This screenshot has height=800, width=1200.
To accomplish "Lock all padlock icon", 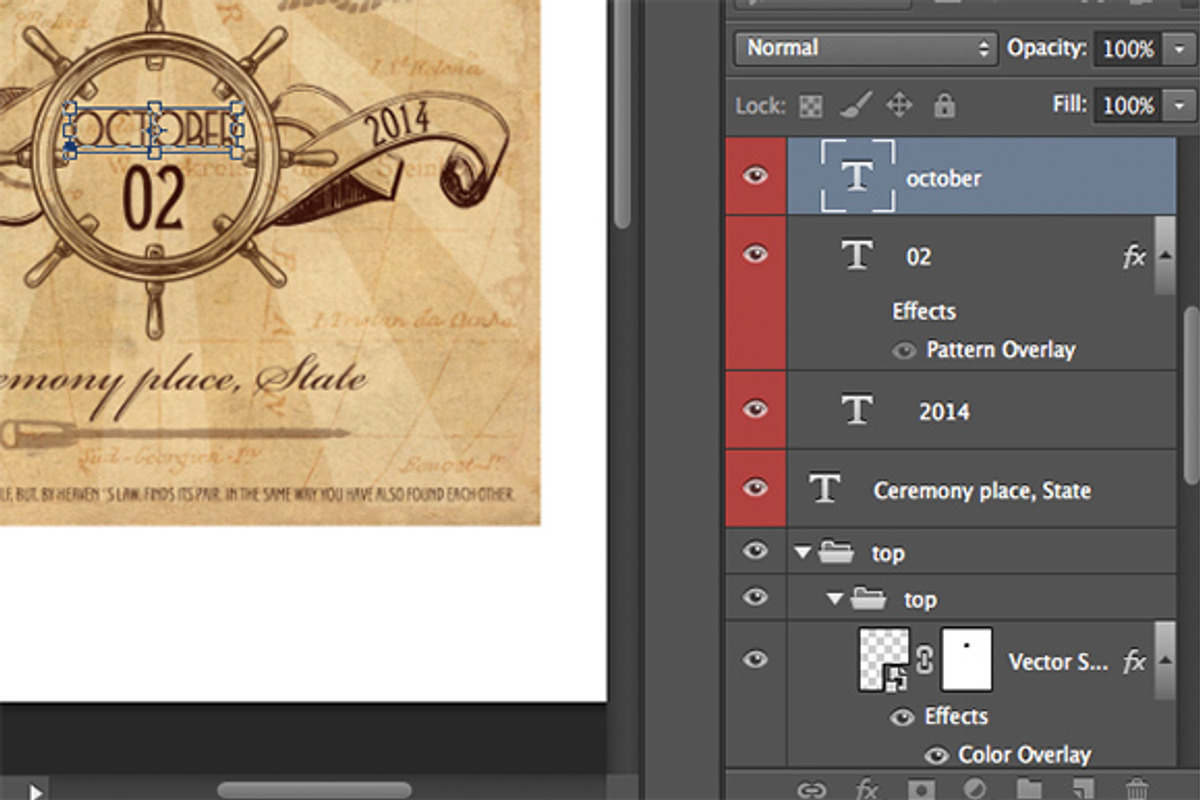I will (944, 105).
